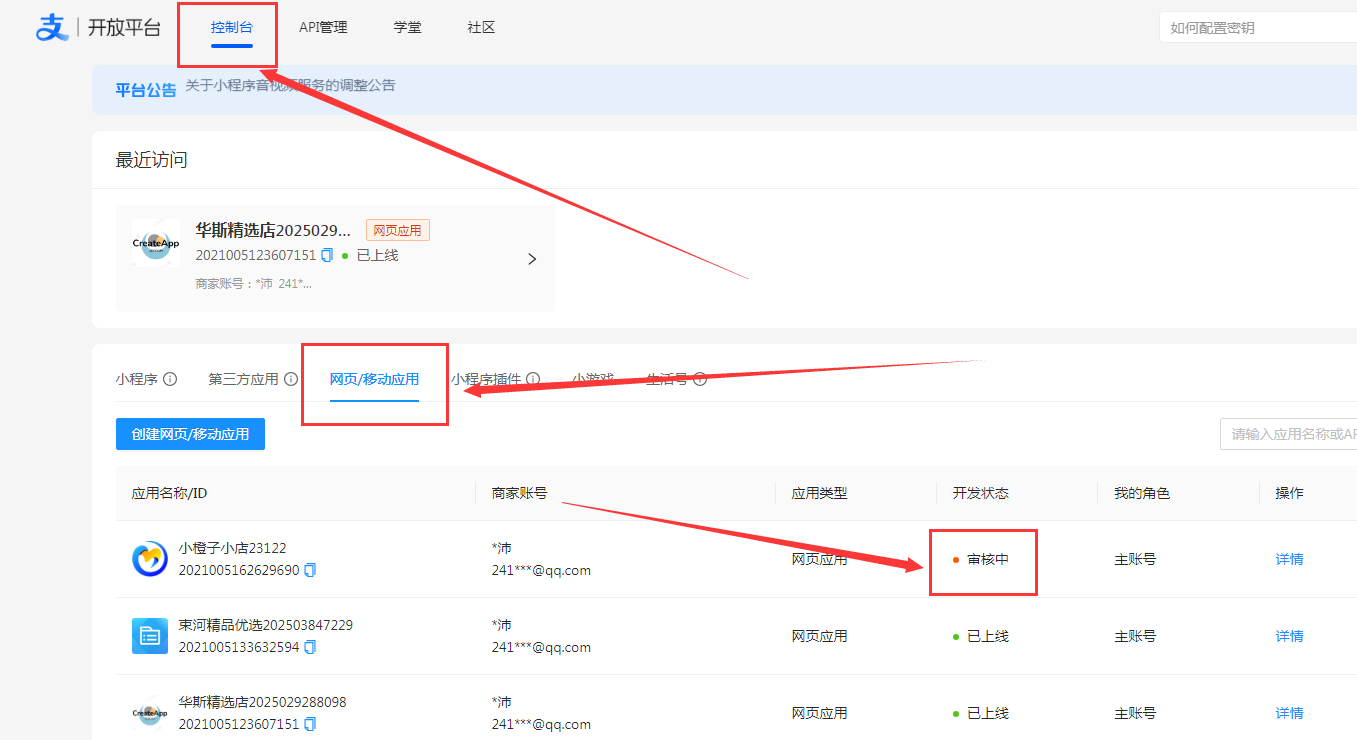The width and height of the screenshot is (1357, 740).
Task: Click the 请输入应用名称 search field
Action: point(1290,433)
